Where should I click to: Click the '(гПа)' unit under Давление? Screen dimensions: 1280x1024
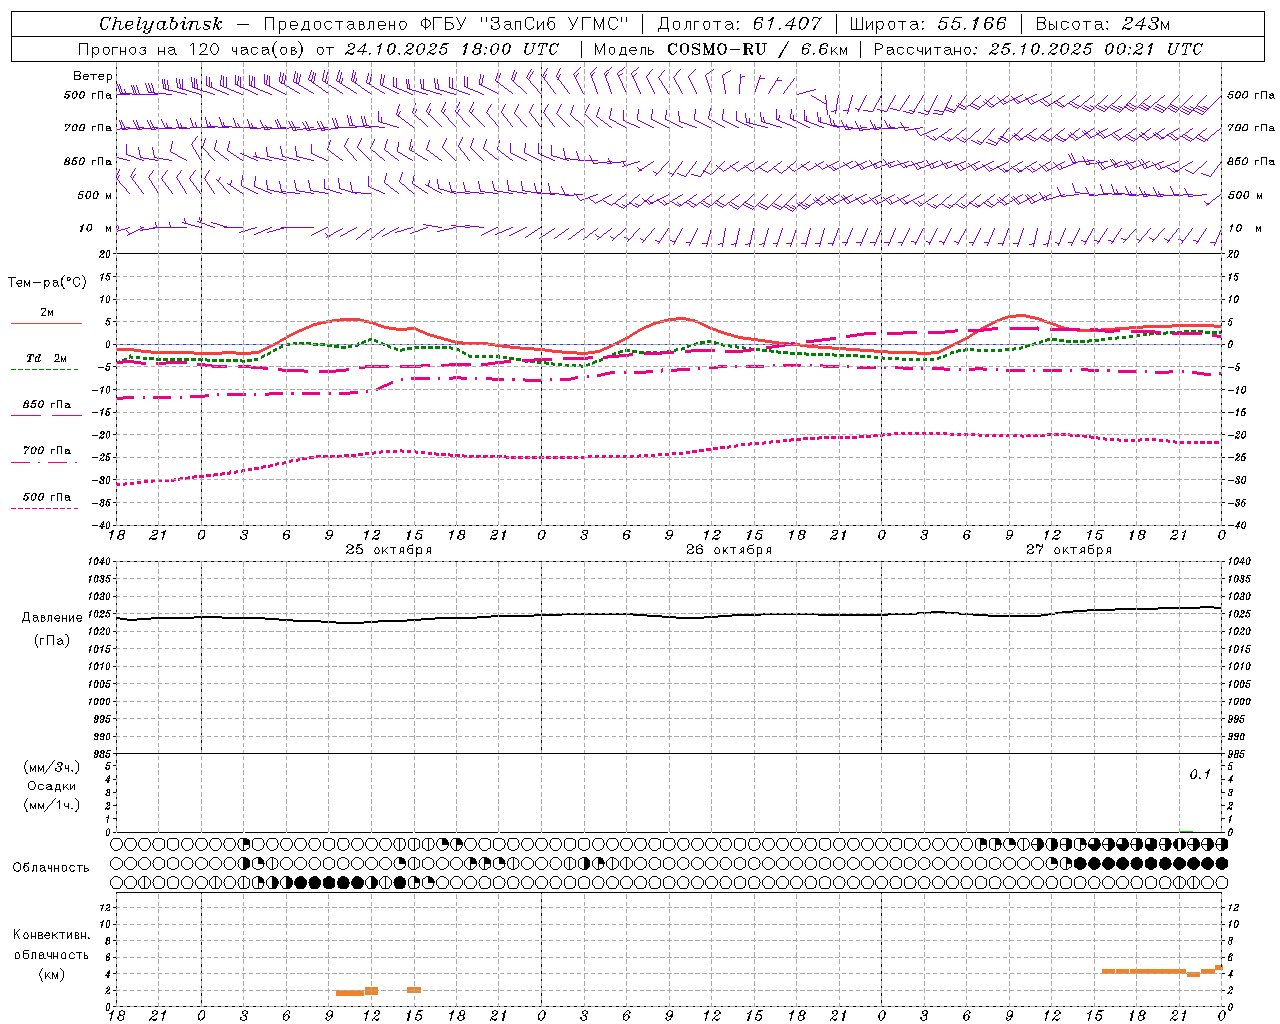(x=51, y=641)
